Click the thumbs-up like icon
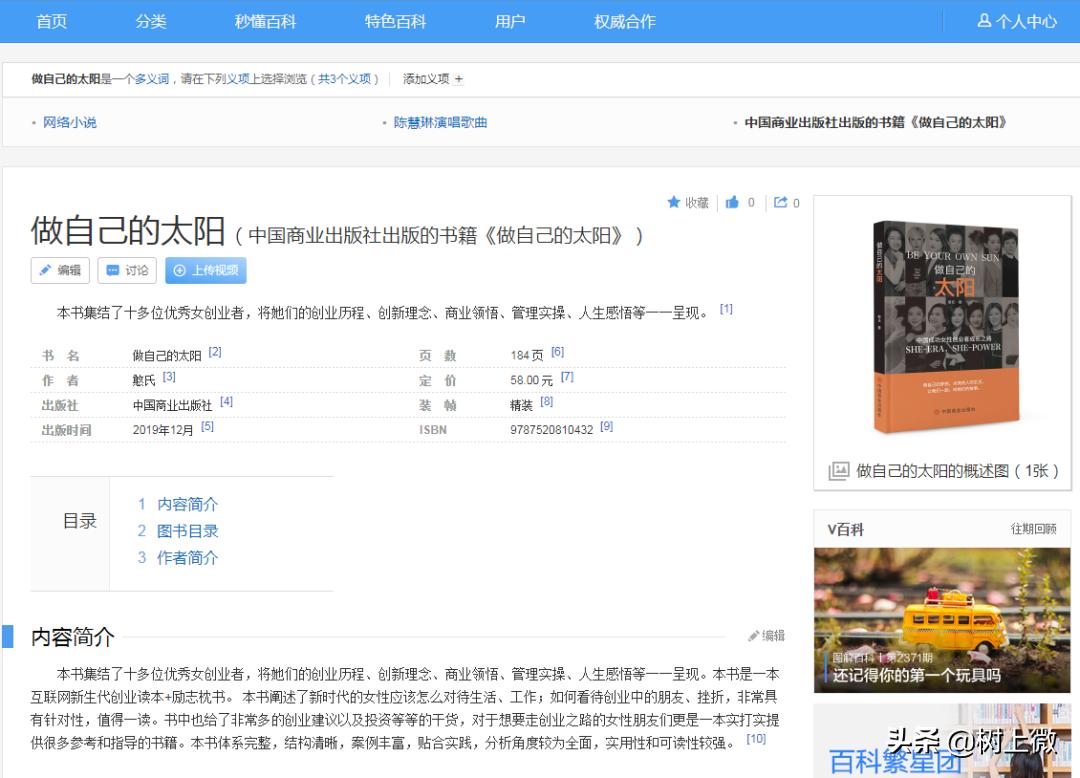The width and height of the screenshot is (1080, 778). 730,202
